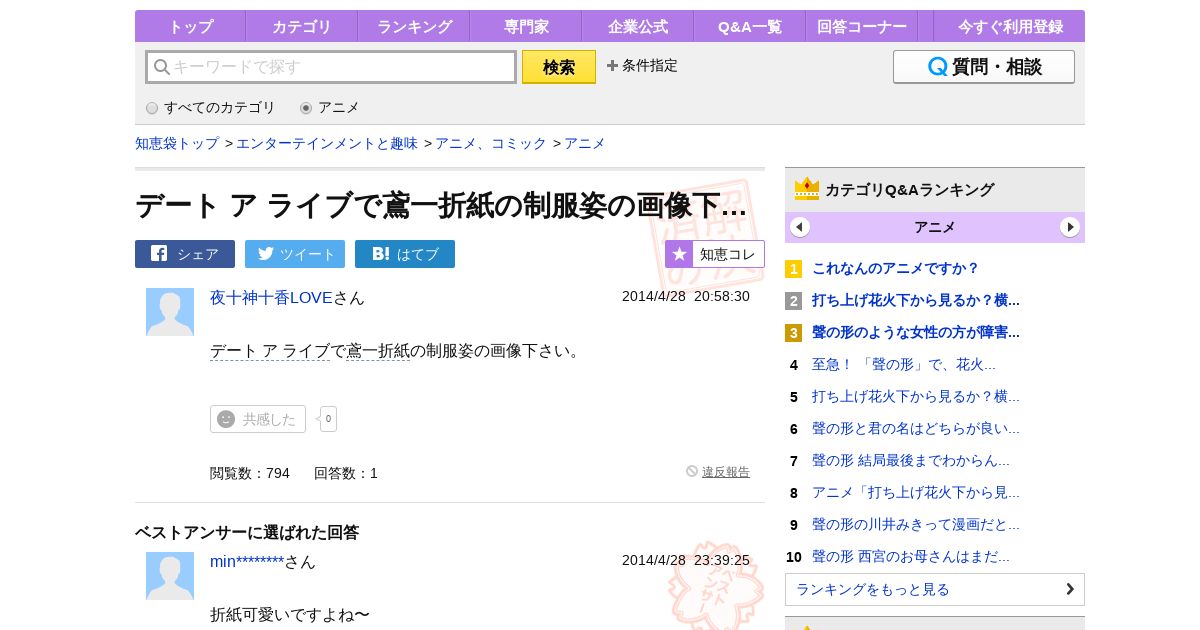Click the magnifier icon in search box
1200x630 pixels.
click(x=161, y=67)
